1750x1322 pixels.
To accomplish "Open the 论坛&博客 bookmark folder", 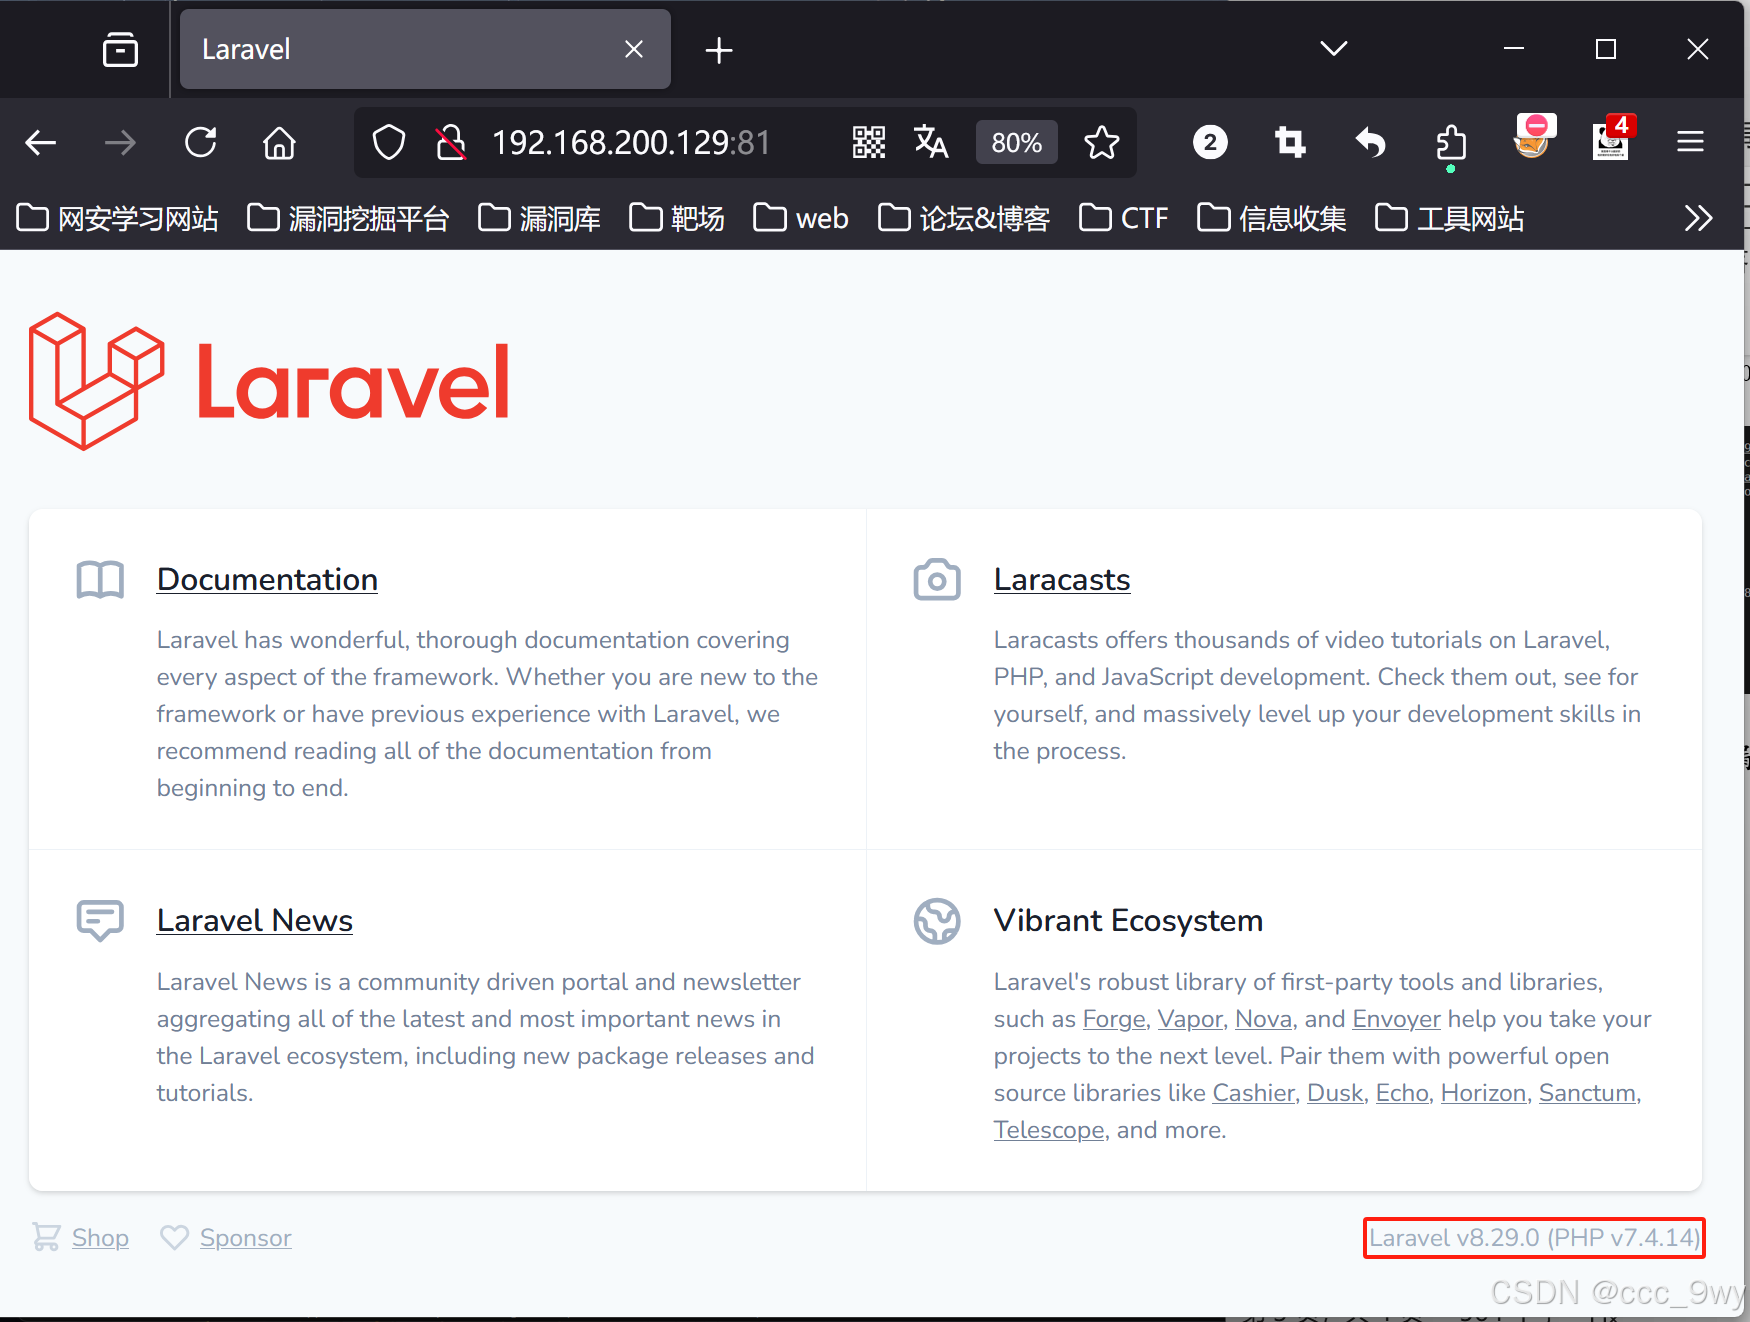I will click(x=964, y=218).
